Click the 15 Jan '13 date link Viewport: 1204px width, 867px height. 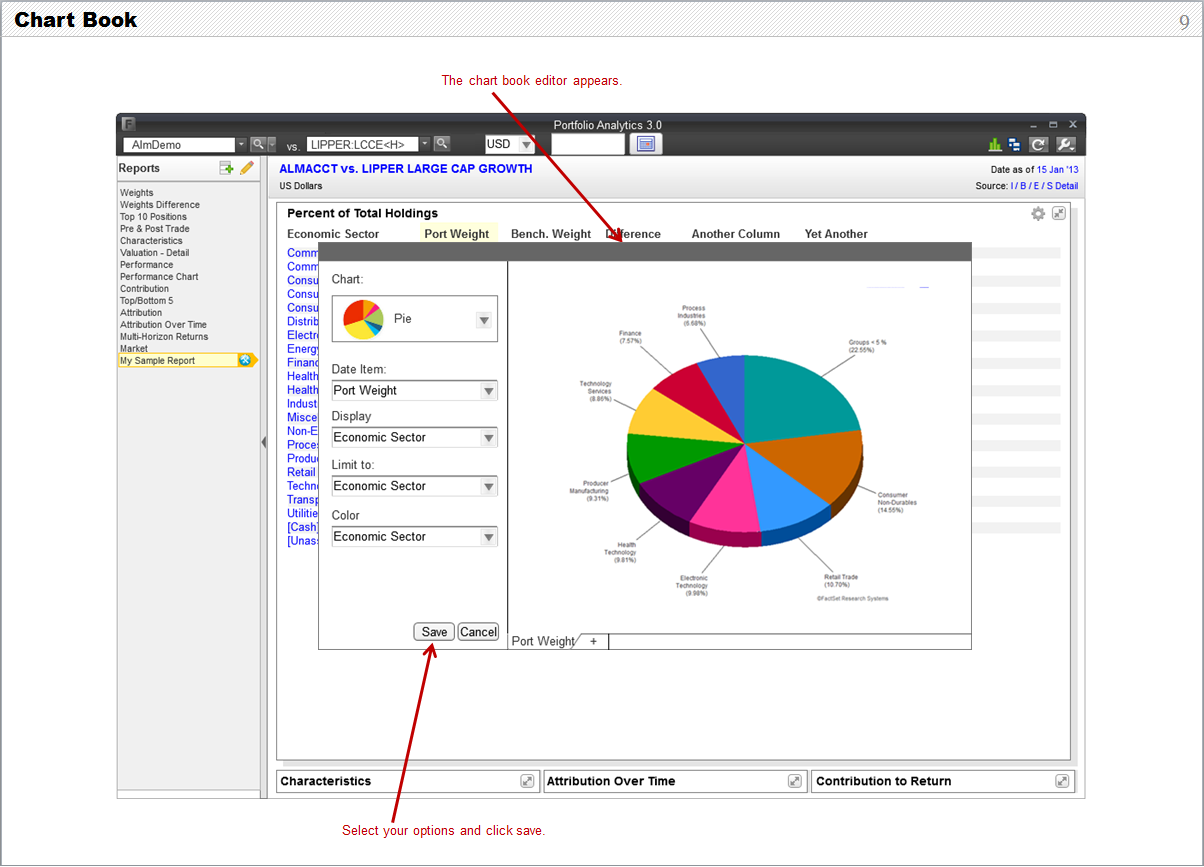[x=1057, y=170]
